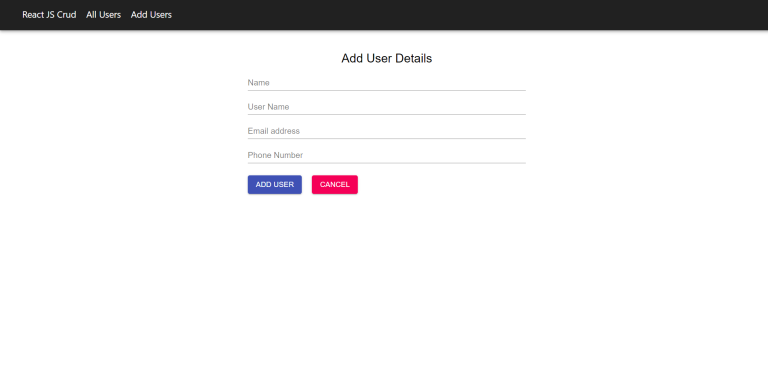The height and width of the screenshot is (370, 768).
Task: Navigate to All Users in top bar
Action: click(103, 15)
